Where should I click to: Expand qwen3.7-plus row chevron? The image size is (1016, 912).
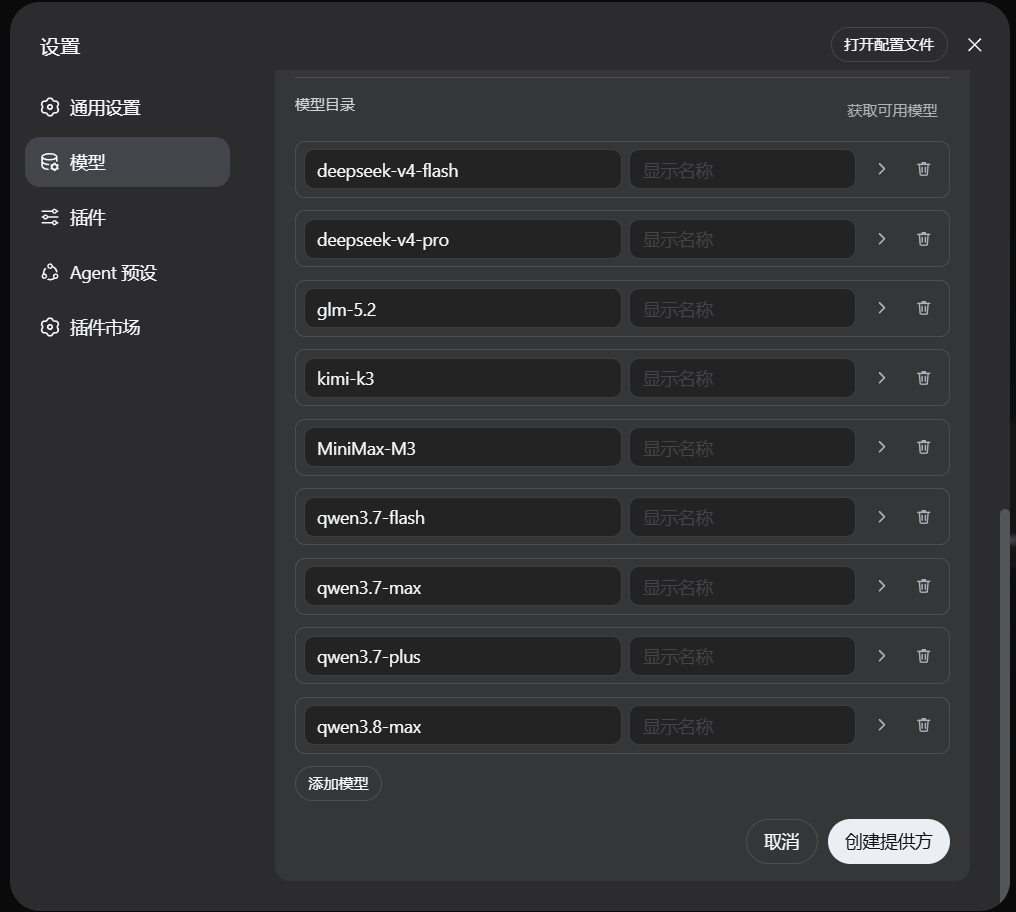tap(881, 656)
